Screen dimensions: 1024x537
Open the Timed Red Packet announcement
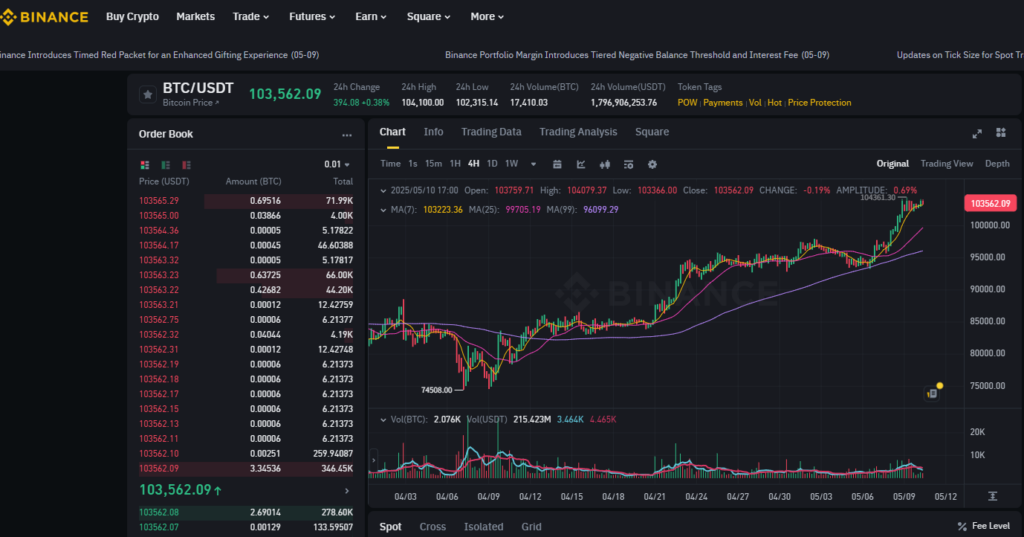point(159,55)
